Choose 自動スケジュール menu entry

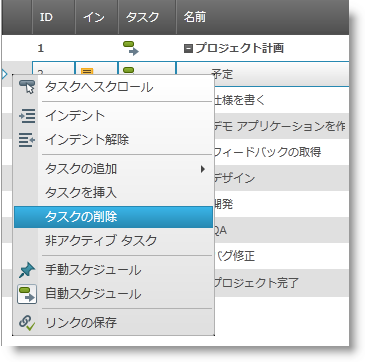click(113, 294)
